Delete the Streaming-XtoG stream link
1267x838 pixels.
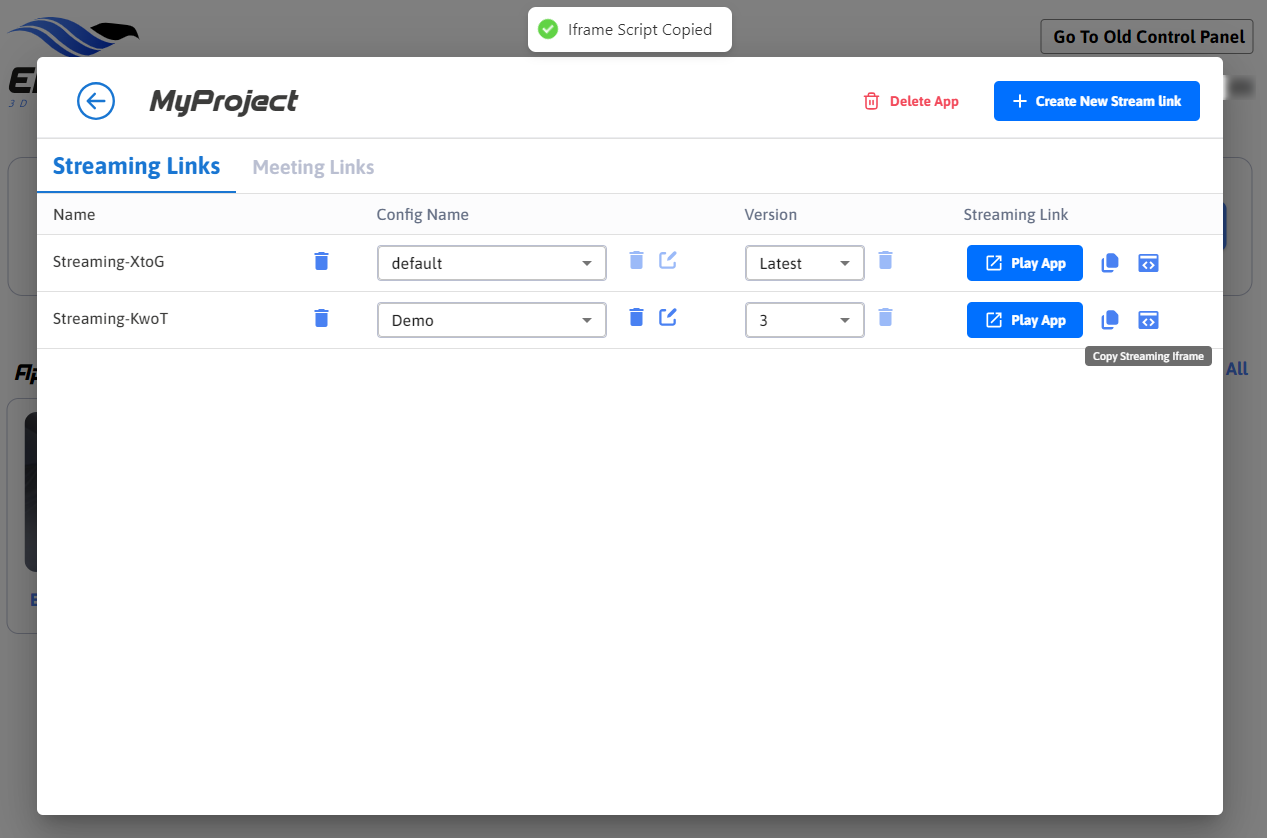point(321,262)
